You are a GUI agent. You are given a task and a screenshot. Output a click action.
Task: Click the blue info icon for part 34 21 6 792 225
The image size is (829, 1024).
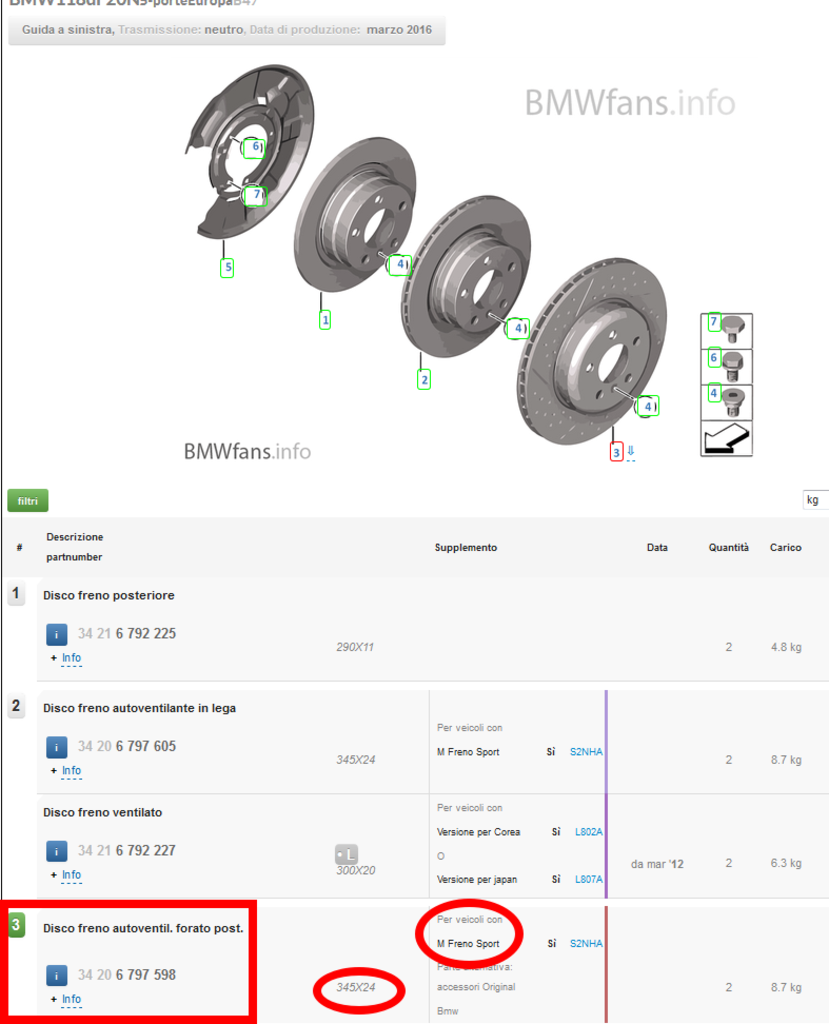[57, 634]
